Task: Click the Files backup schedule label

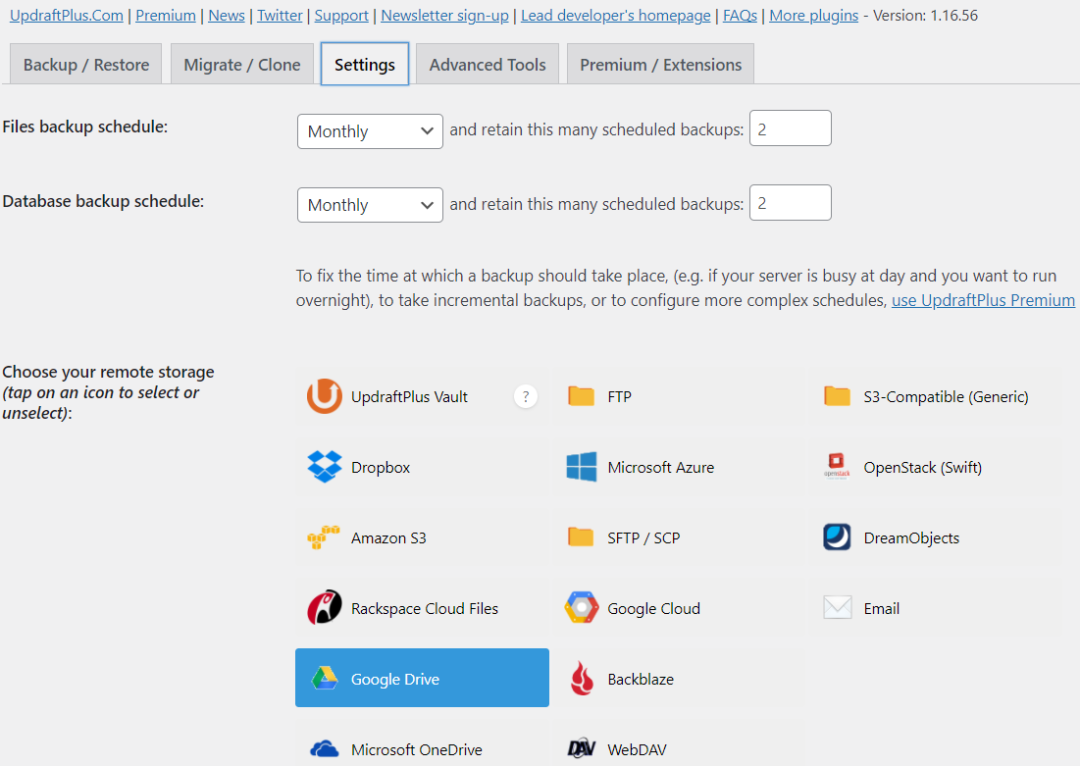Action: 85,127
